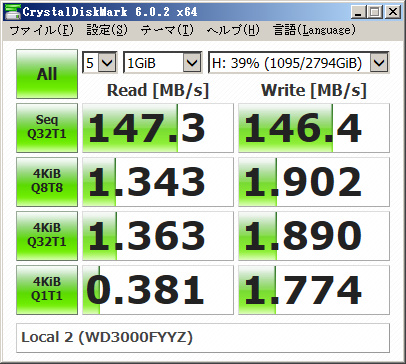Open the drive selection dropdown H: 39%

(x=298, y=63)
